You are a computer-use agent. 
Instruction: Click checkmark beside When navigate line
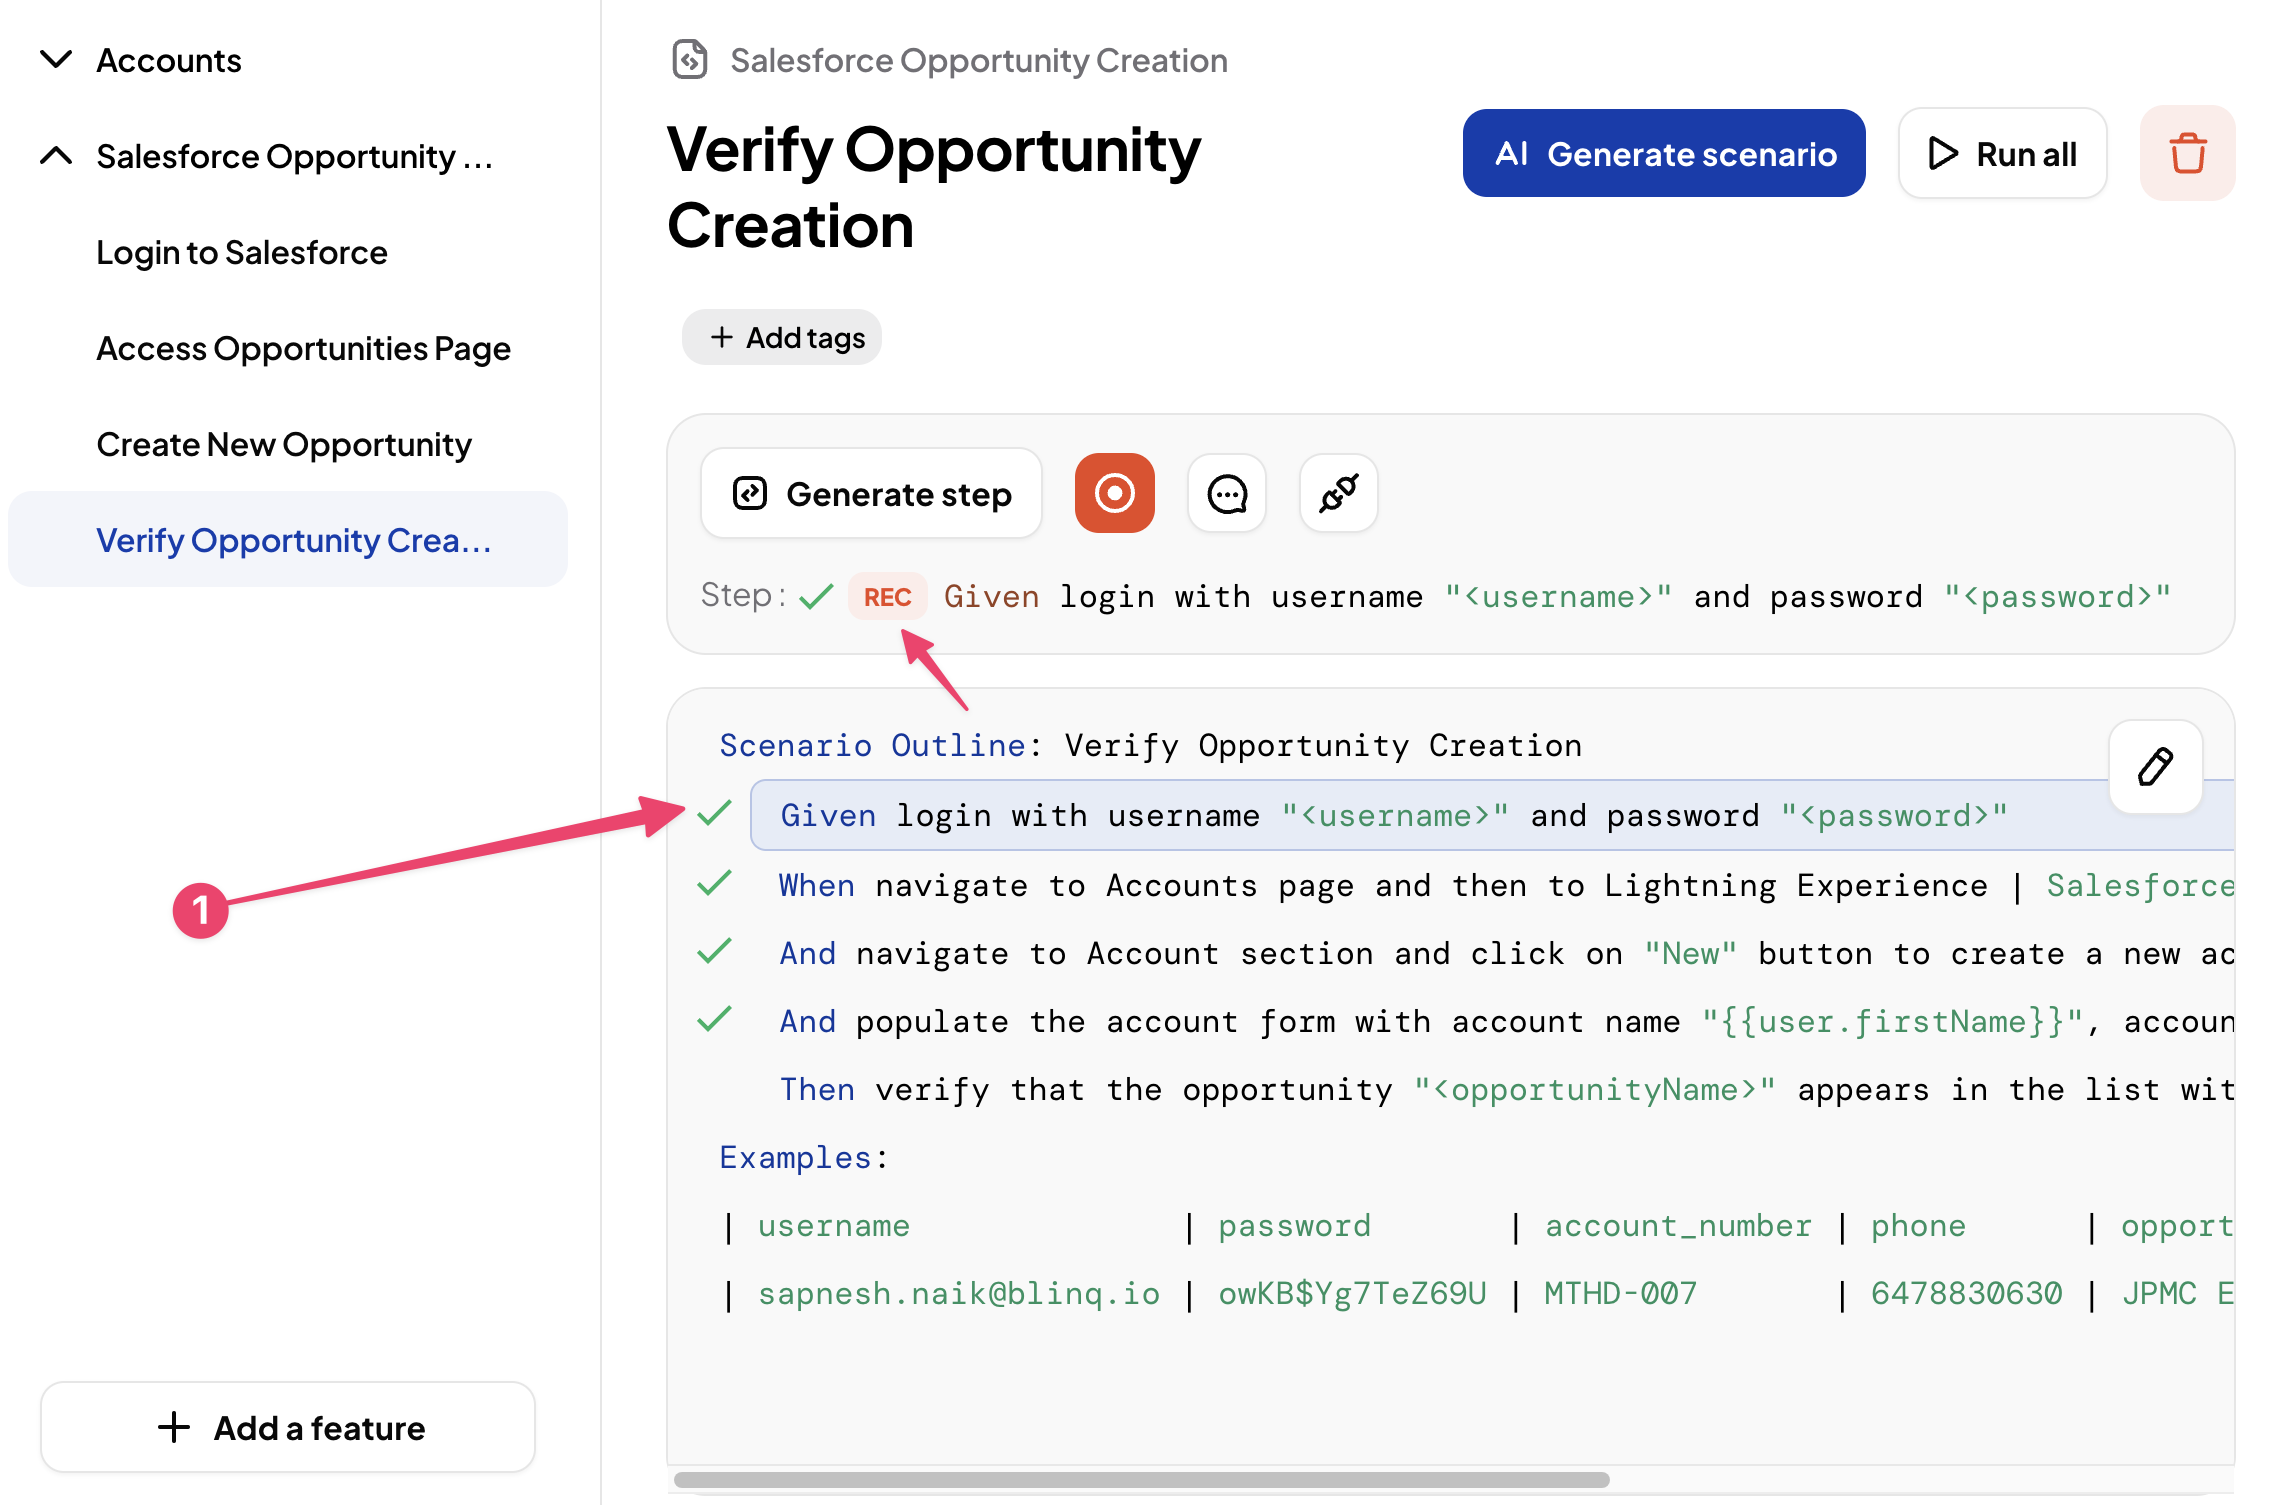pyautogui.click(x=714, y=883)
